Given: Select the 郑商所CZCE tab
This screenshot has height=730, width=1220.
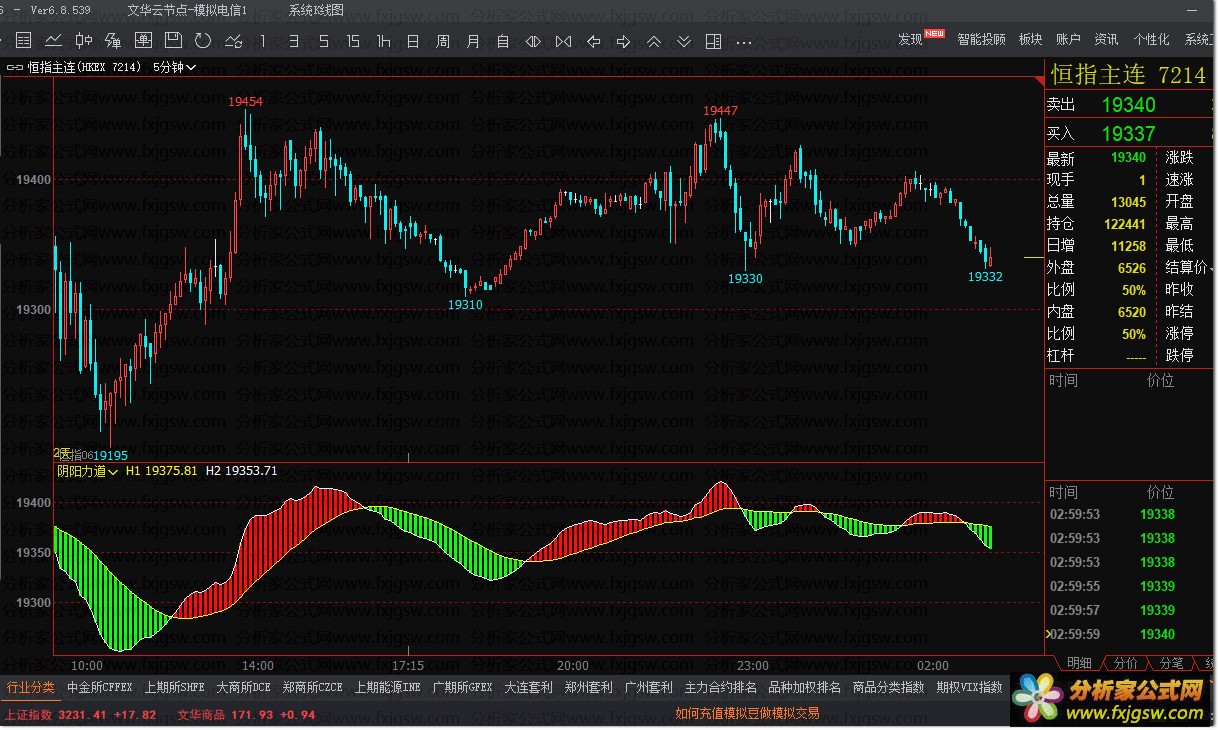Looking at the screenshot, I should coord(313,687).
